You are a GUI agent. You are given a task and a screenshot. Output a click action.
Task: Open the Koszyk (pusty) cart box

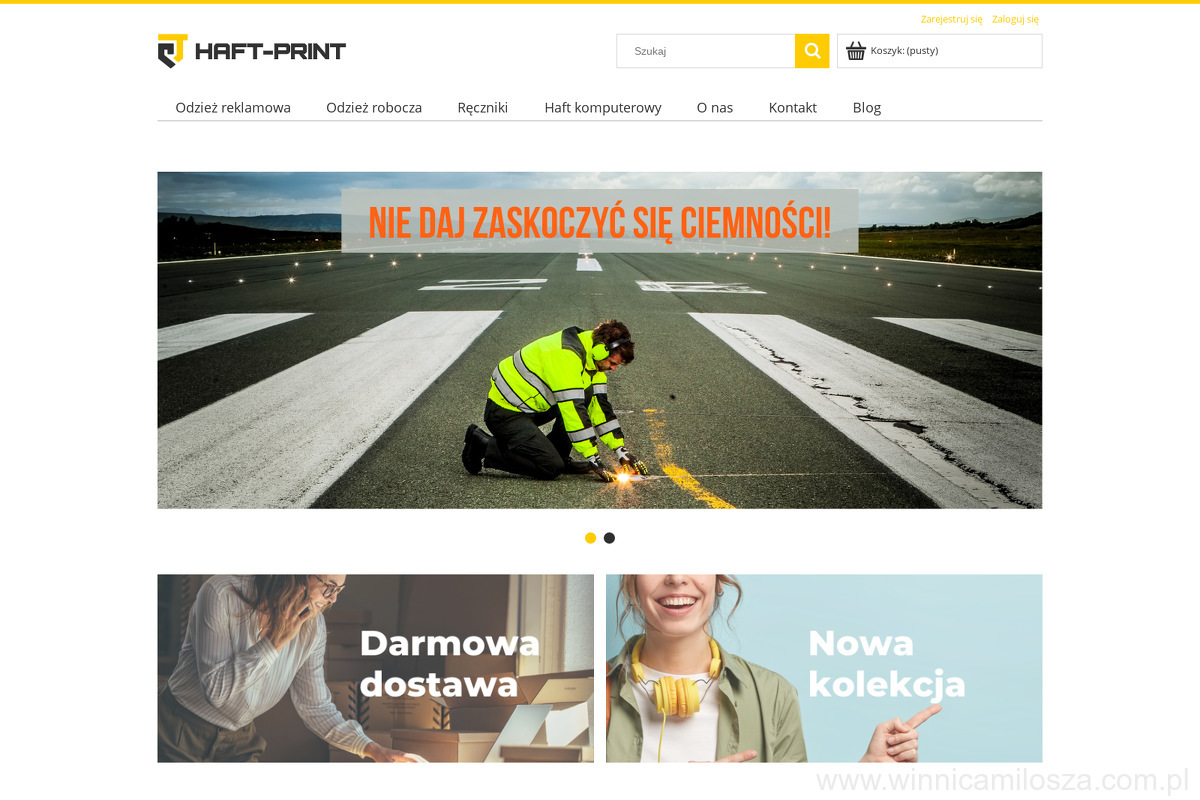click(940, 51)
